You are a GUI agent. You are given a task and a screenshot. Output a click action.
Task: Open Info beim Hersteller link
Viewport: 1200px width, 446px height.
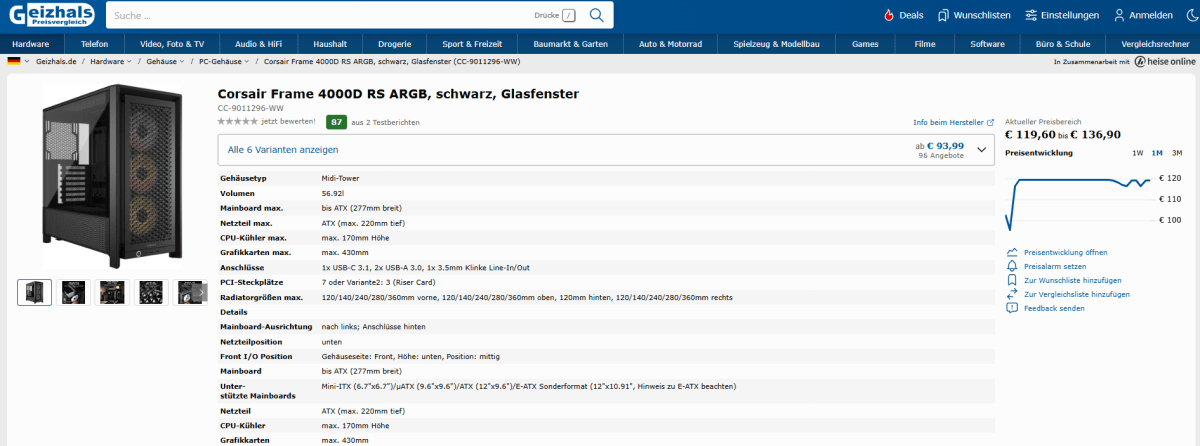click(948, 123)
